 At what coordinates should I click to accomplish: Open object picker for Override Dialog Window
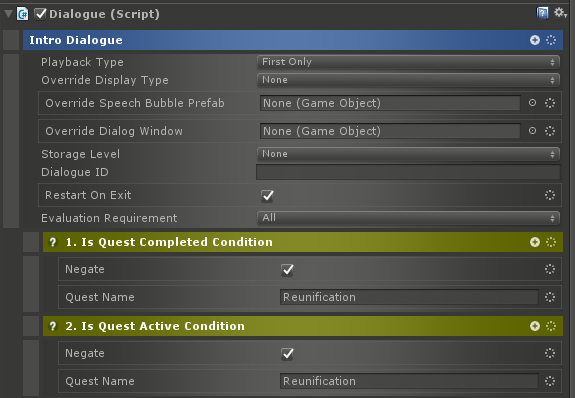[x=532, y=131]
